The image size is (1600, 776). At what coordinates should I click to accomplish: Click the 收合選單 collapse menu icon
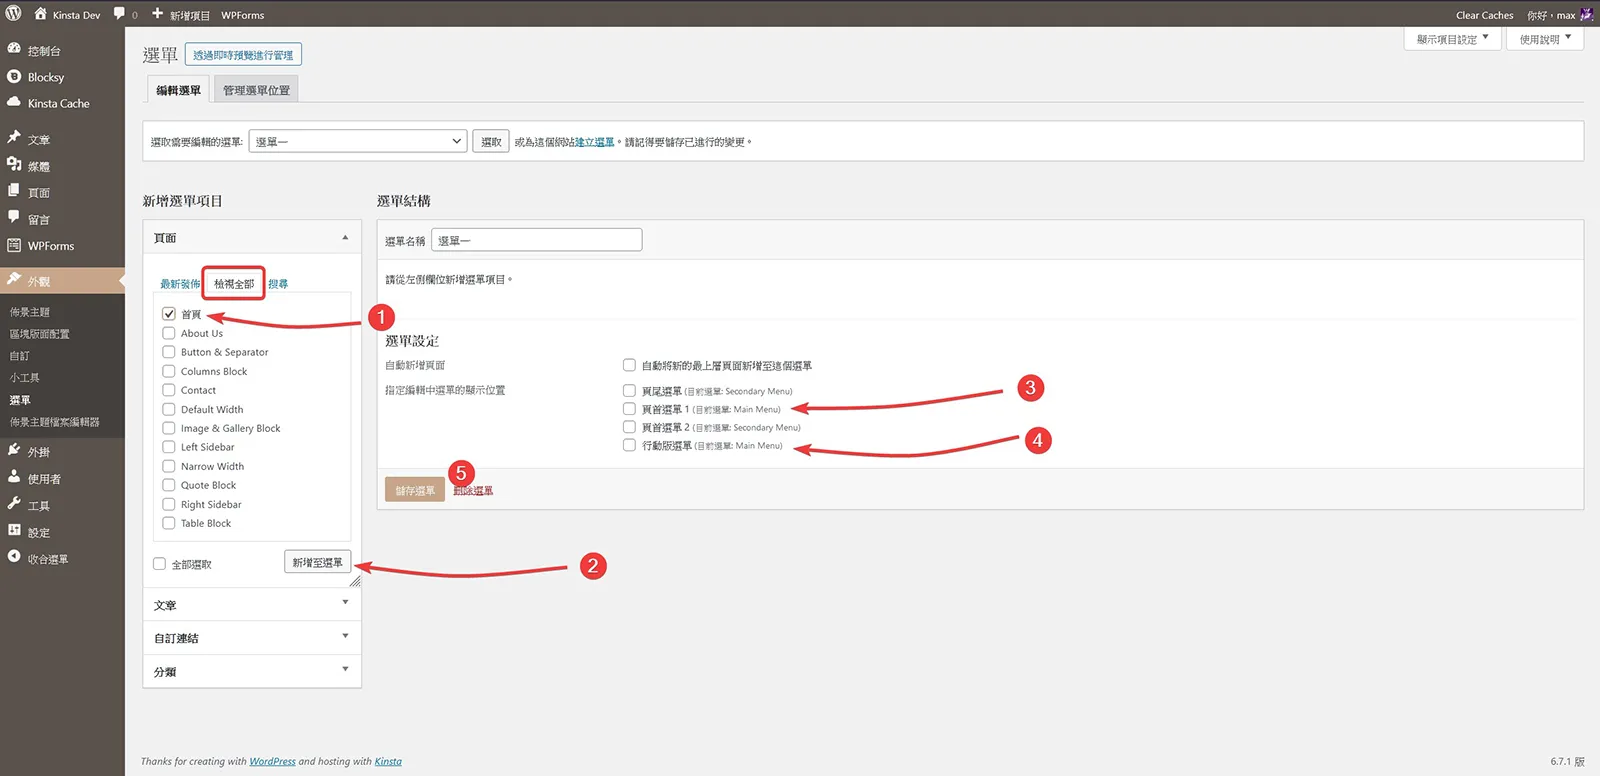(14, 557)
